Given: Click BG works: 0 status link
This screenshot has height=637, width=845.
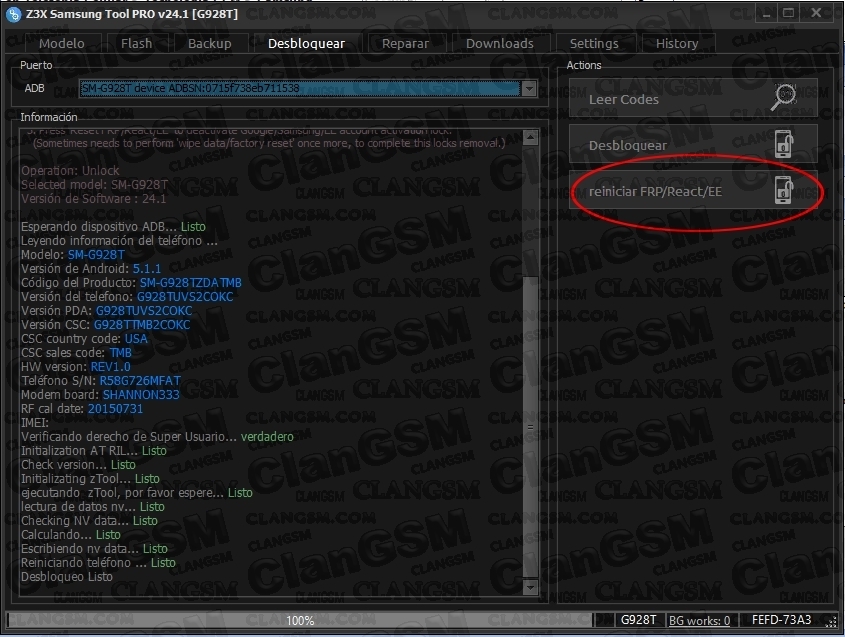Looking at the screenshot, I should point(699,621).
